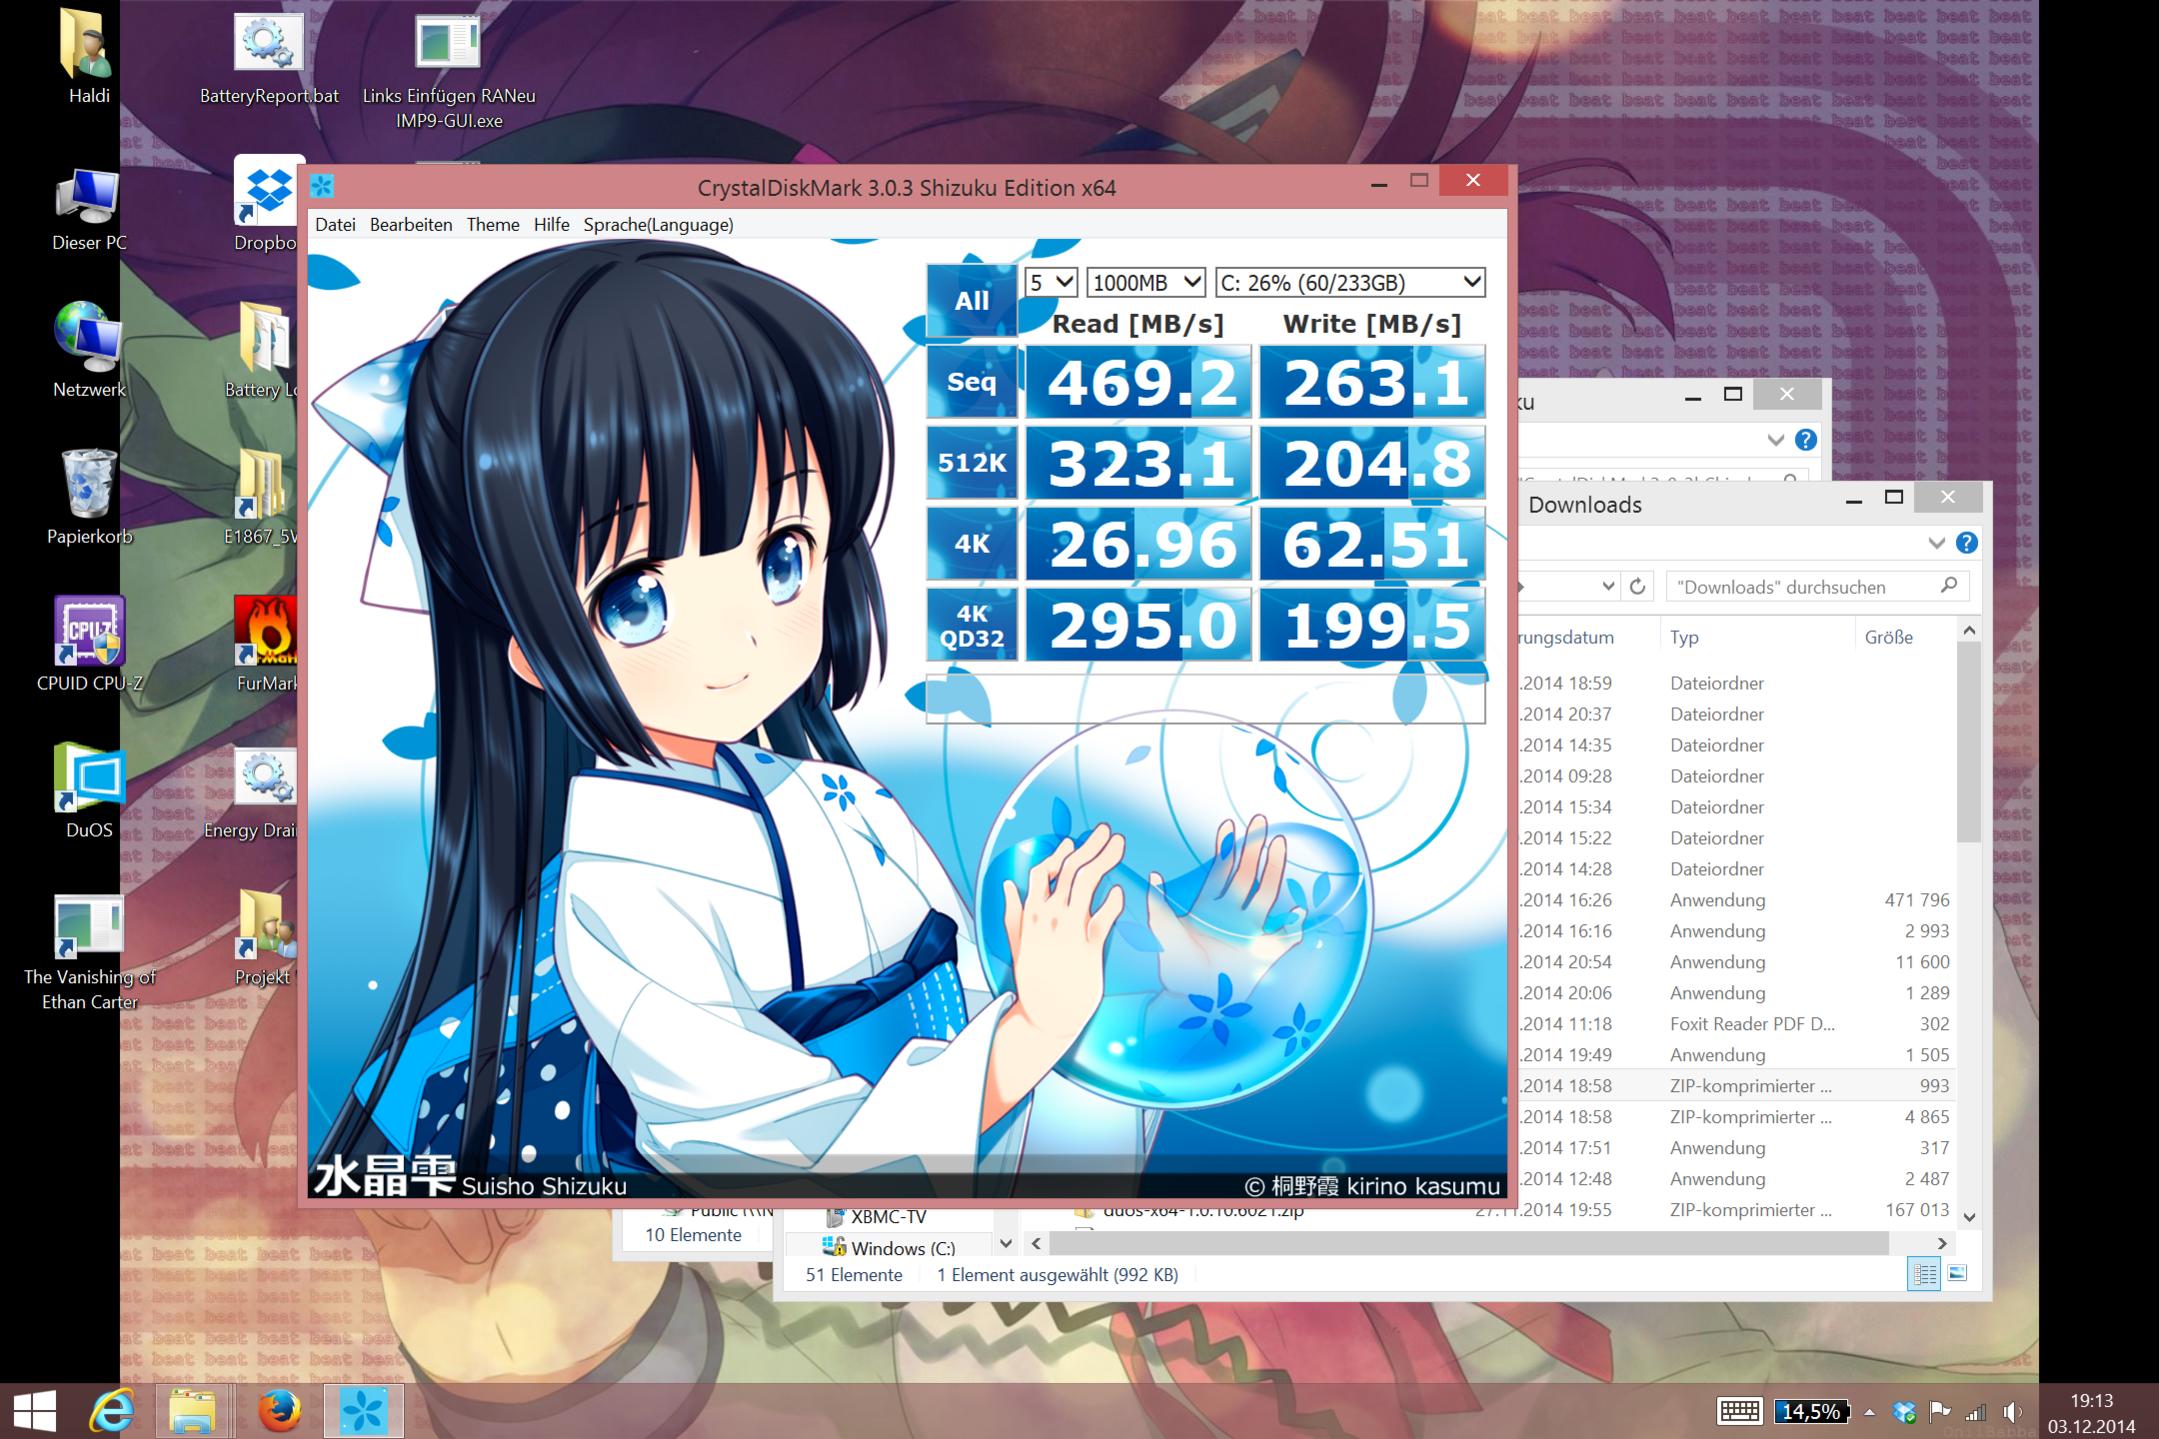Open the Sprache(Language) menu
This screenshot has width=2159, height=1439.
658,225
